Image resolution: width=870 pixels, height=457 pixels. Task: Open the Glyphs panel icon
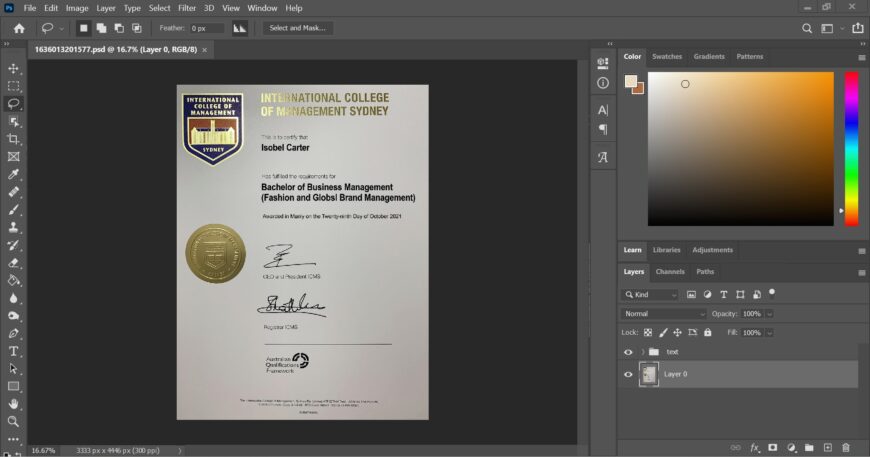603,158
